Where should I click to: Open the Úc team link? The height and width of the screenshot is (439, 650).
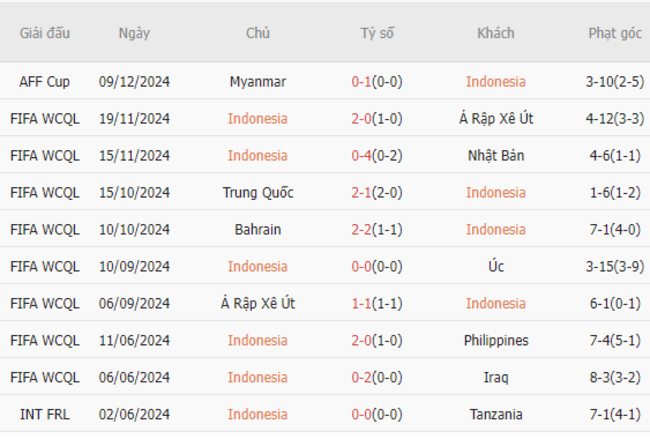[496, 266]
